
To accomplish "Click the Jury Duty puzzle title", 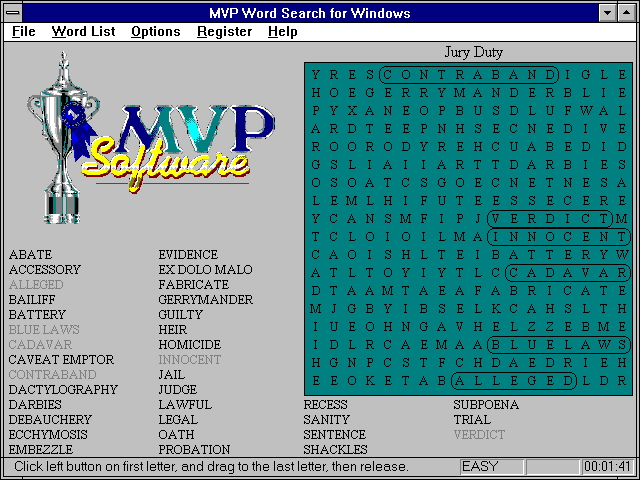I will coord(473,52).
